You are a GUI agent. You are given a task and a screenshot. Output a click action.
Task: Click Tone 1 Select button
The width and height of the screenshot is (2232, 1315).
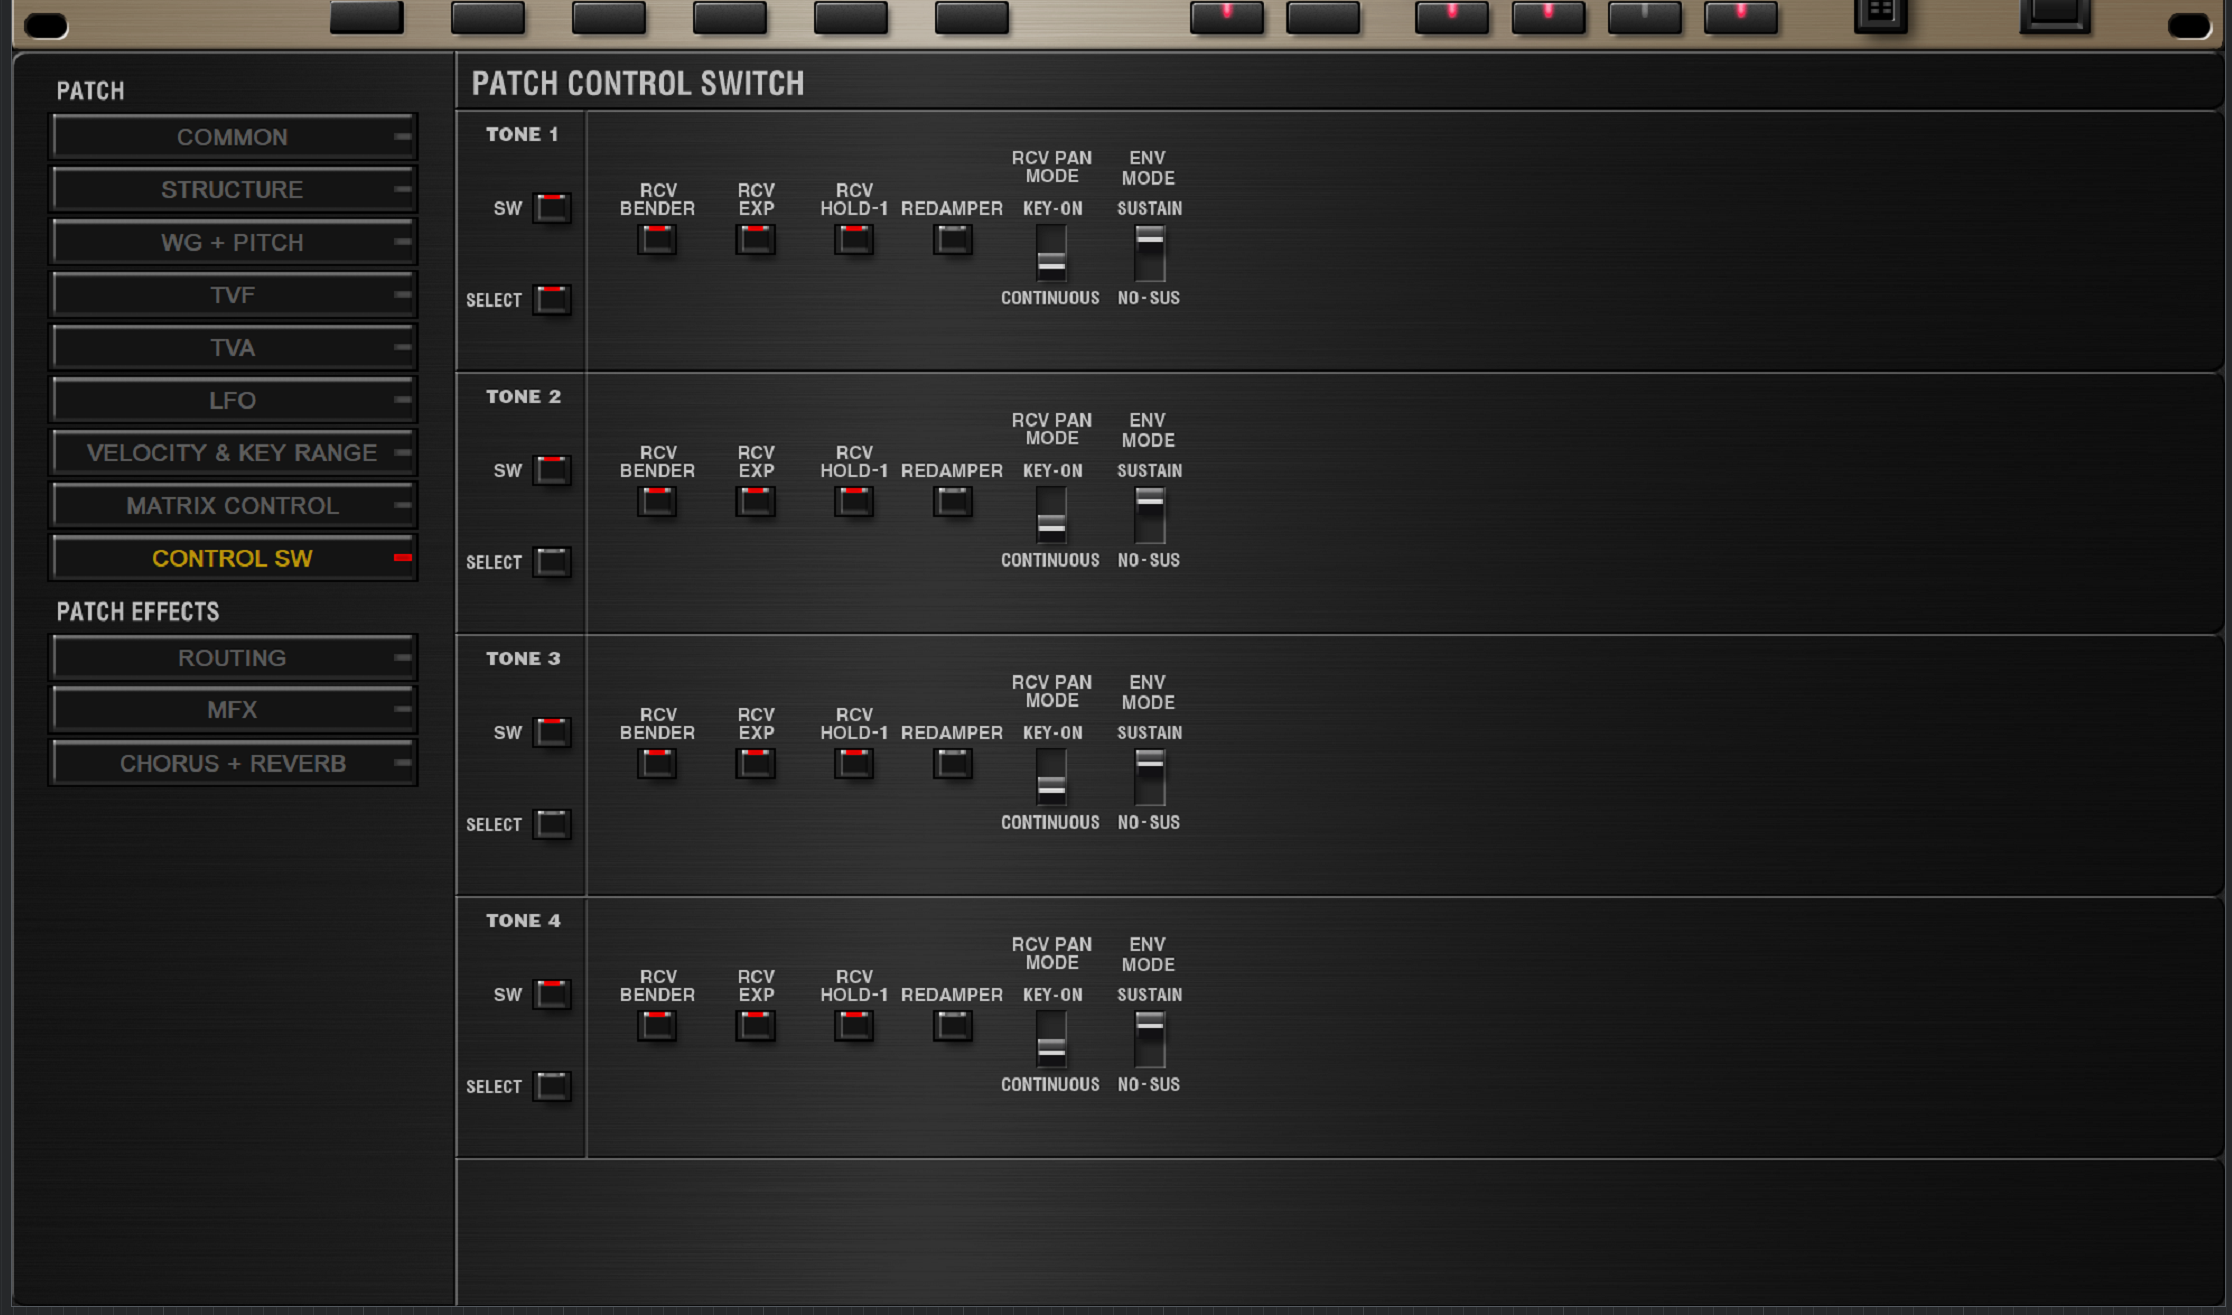click(x=551, y=300)
